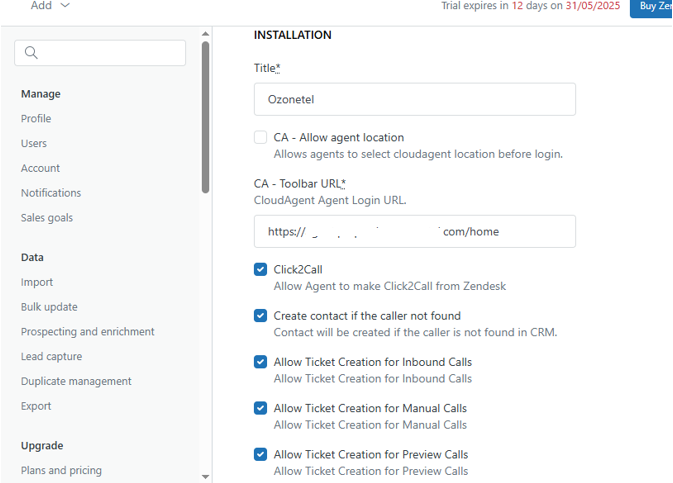Open Prospecting and enrichment
The width and height of the screenshot is (673, 483).
(x=88, y=331)
